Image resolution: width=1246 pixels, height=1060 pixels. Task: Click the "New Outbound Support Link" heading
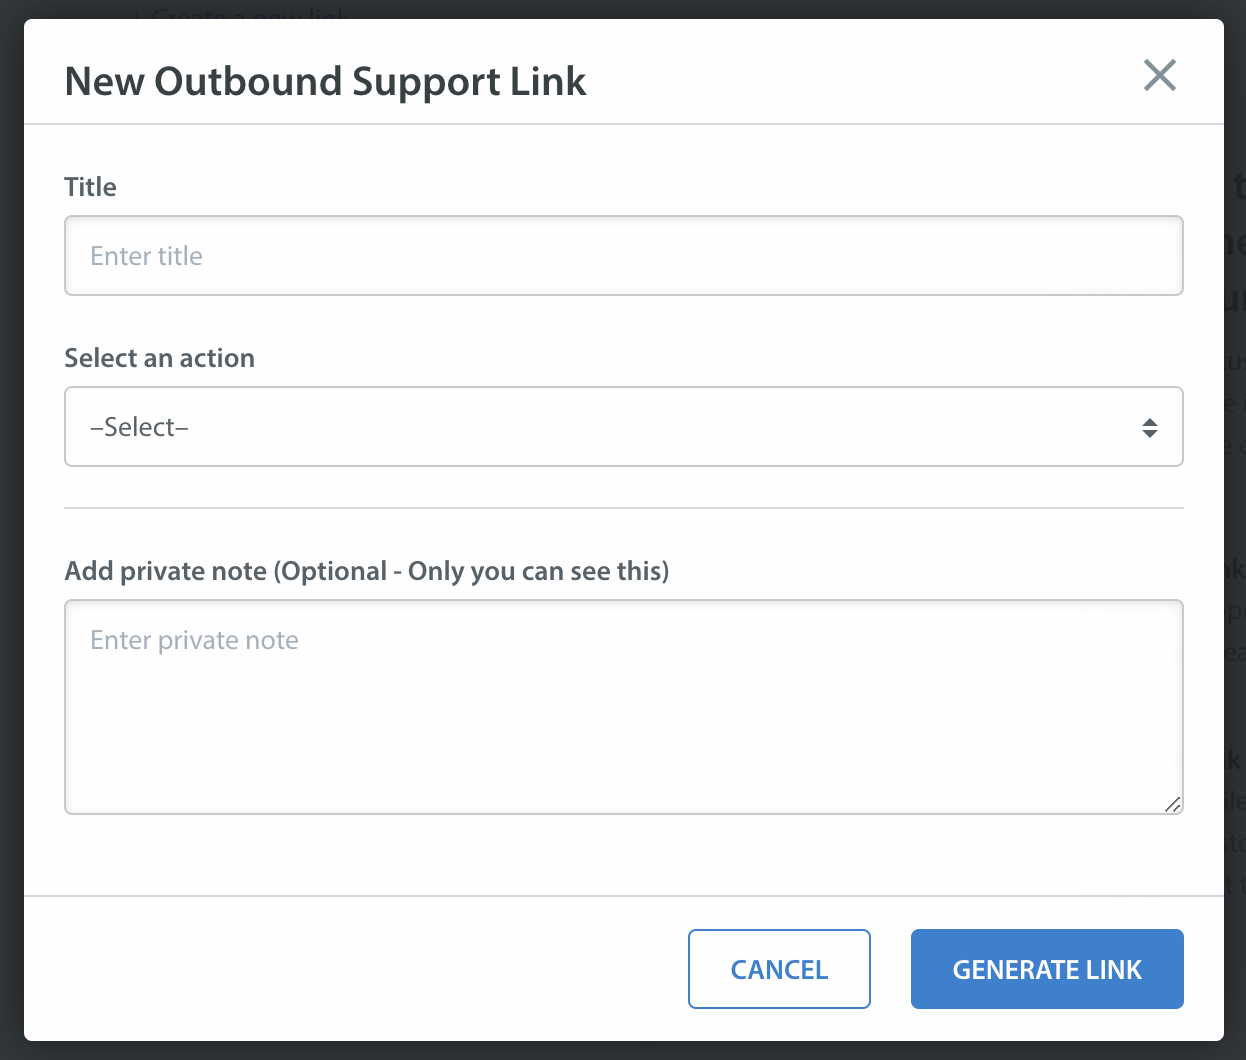click(325, 81)
